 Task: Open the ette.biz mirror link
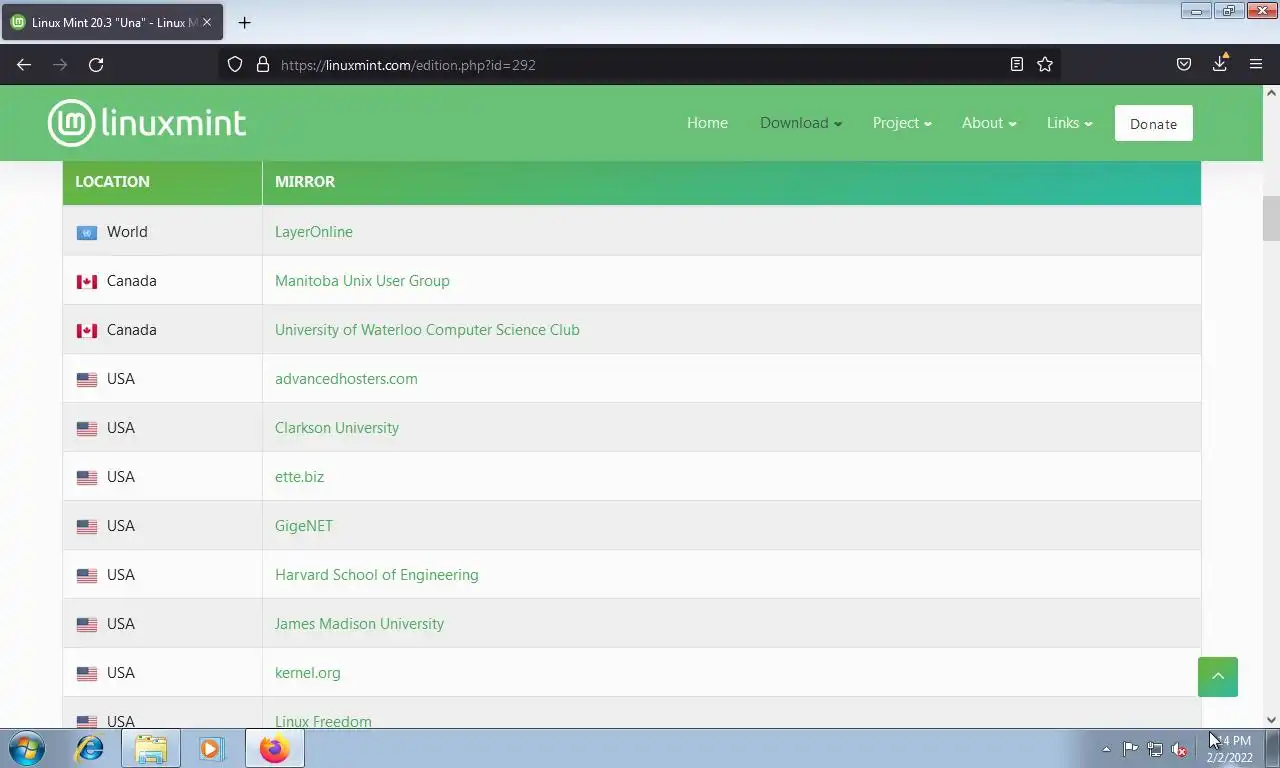(x=299, y=477)
